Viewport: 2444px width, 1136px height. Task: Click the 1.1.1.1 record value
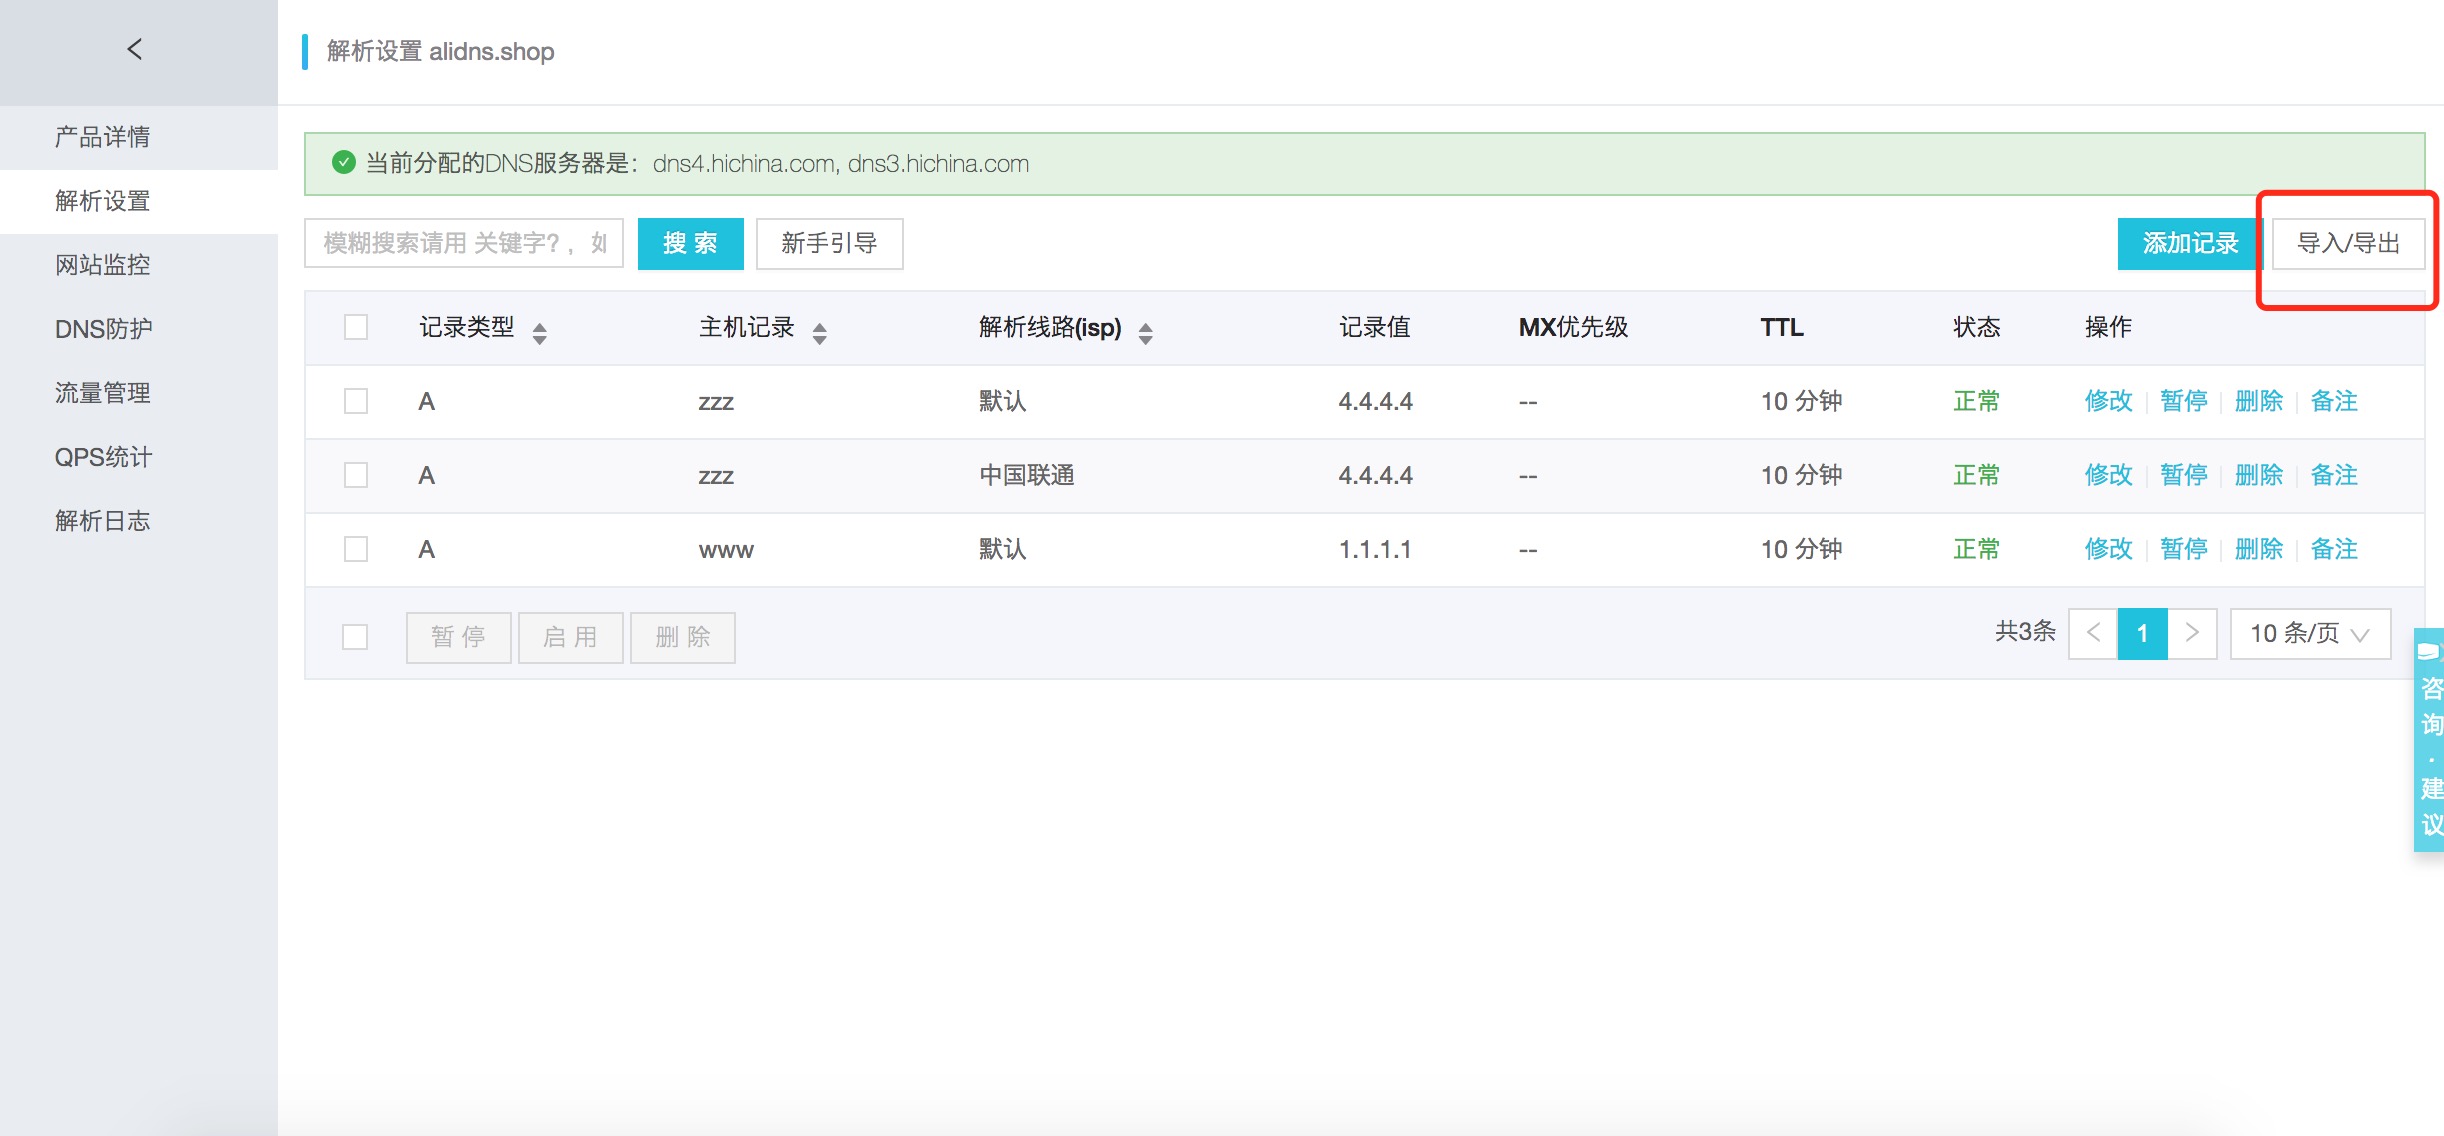(1375, 549)
